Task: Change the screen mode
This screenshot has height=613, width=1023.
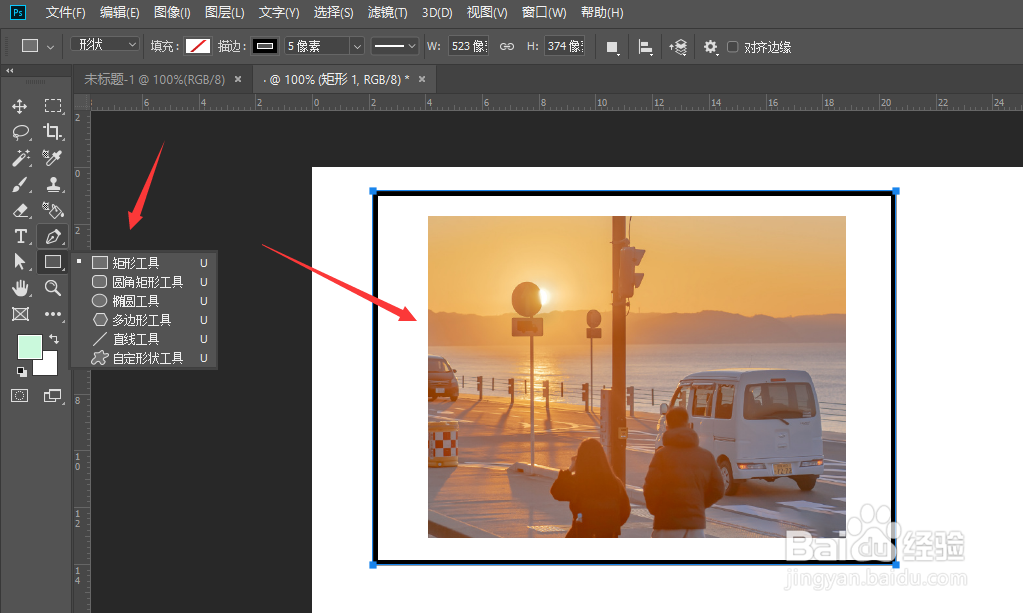Action: click(52, 396)
